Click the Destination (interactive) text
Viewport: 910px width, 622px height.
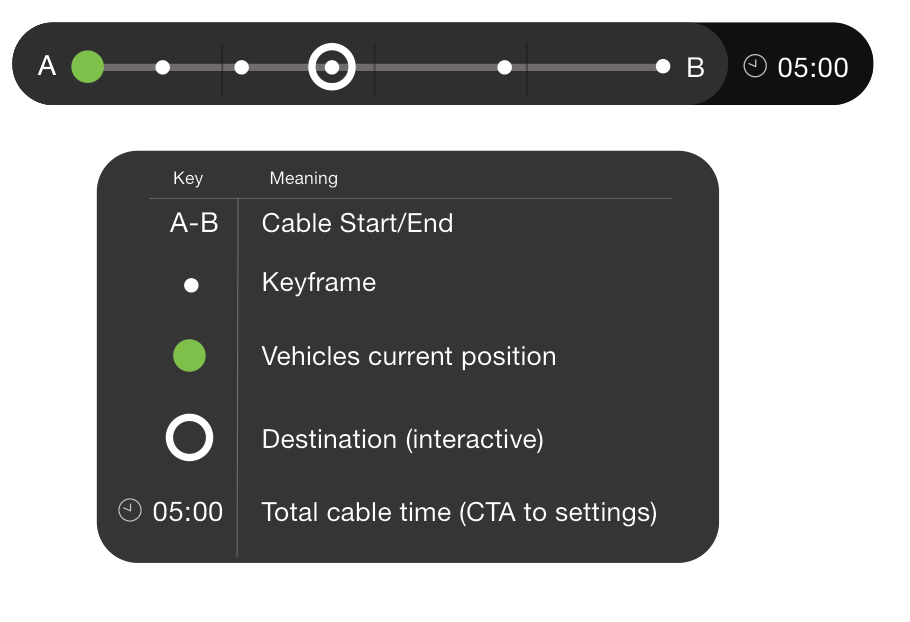[x=403, y=439]
